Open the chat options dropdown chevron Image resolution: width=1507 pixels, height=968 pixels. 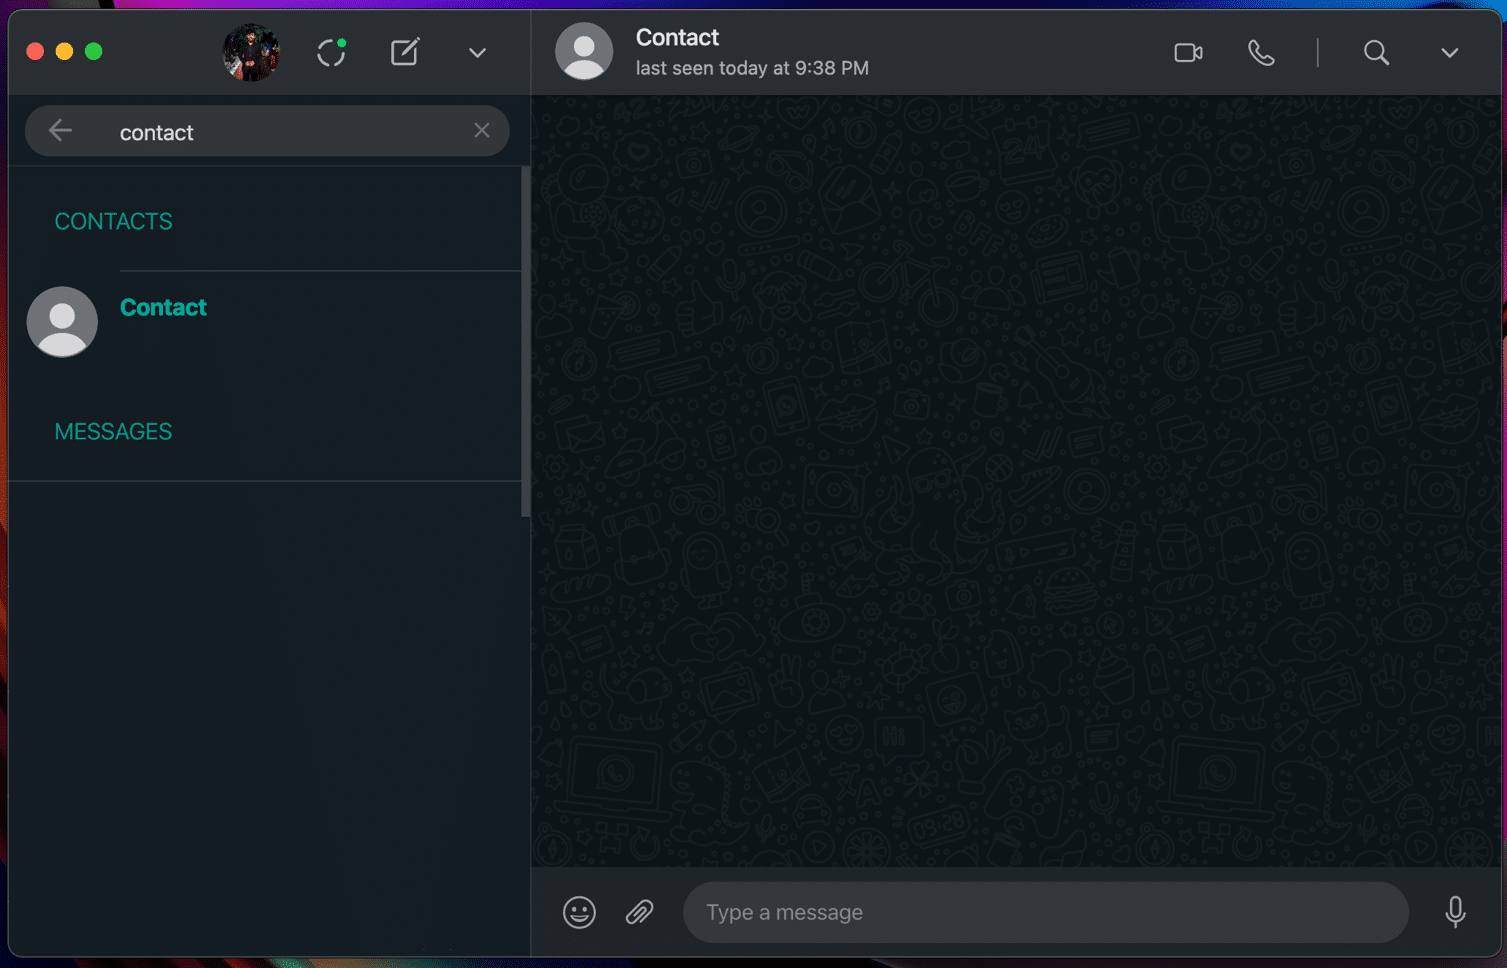tap(1449, 52)
